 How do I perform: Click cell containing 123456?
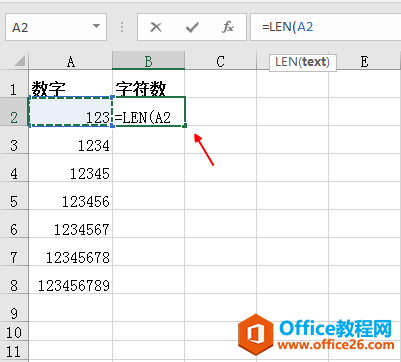(x=71, y=196)
